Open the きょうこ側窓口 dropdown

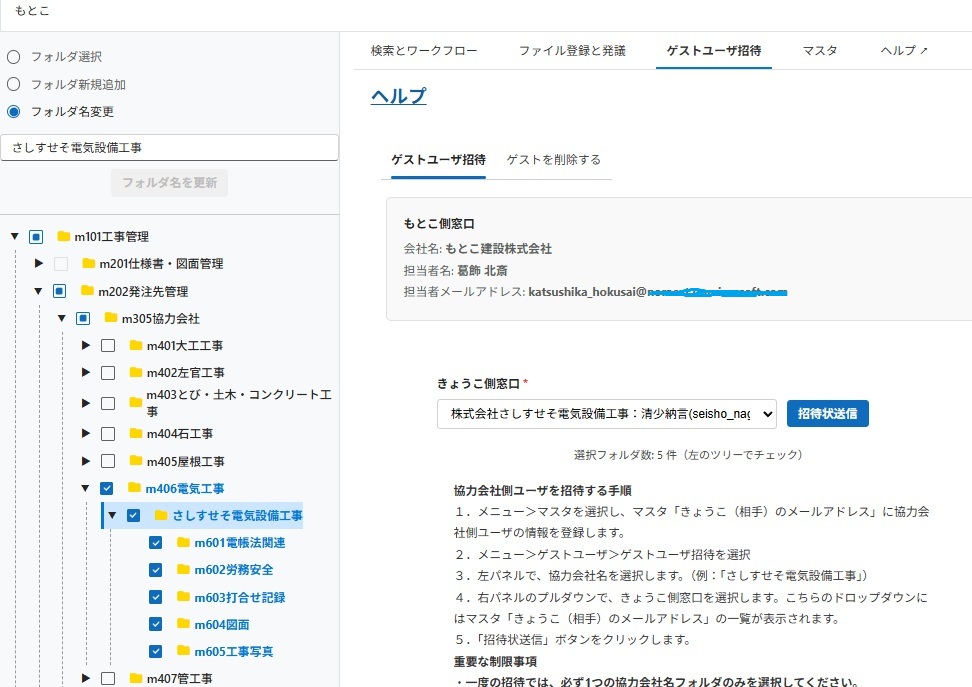606,414
